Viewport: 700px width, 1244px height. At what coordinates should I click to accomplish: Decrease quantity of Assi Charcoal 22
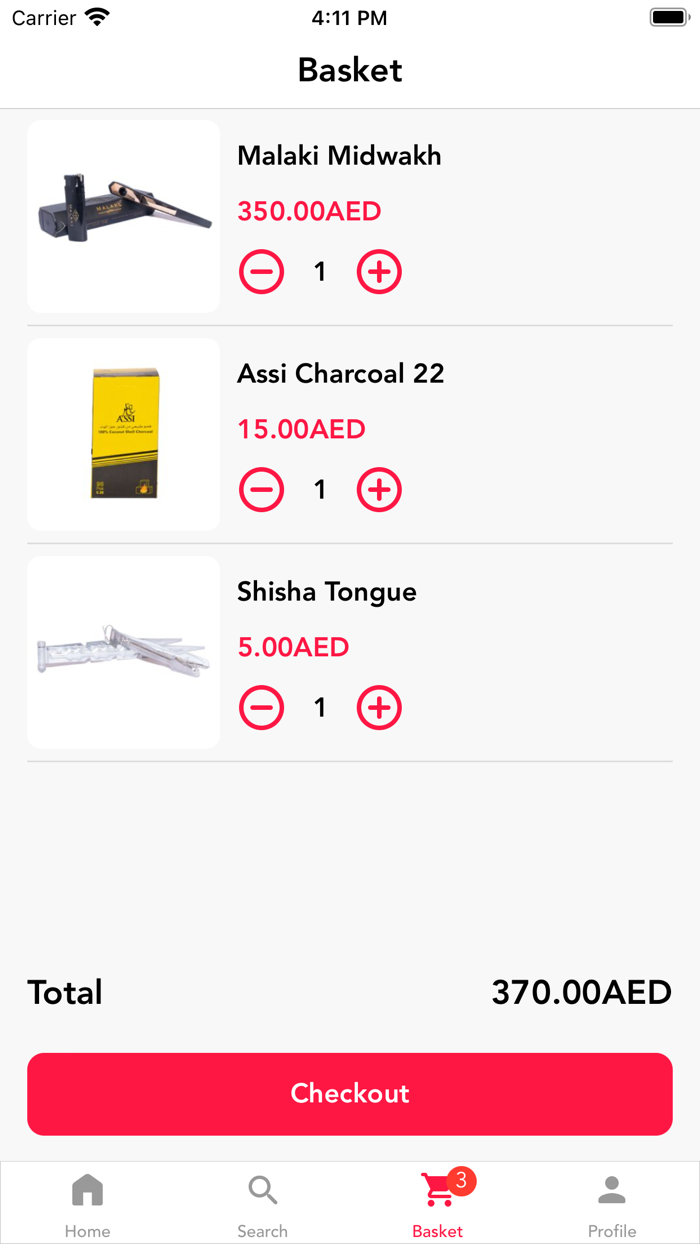pos(261,489)
